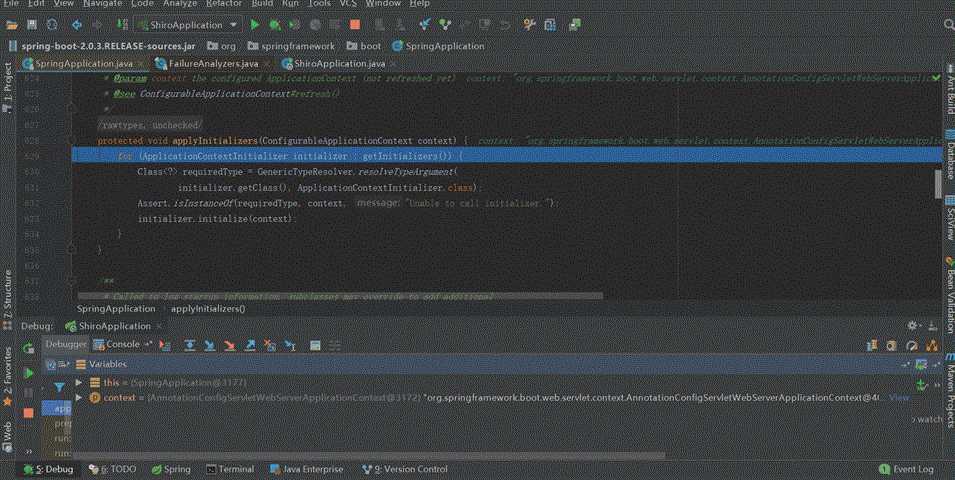This screenshot has height=480, width=955.
Task: Open the VCS menu
Action: (x=348, y=3)
